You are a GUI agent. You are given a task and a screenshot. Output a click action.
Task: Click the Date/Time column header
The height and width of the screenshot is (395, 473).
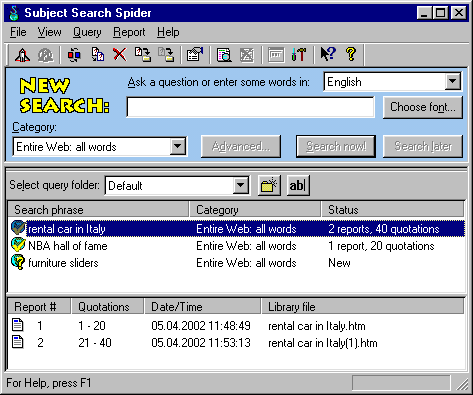click(x=203, y=307)
